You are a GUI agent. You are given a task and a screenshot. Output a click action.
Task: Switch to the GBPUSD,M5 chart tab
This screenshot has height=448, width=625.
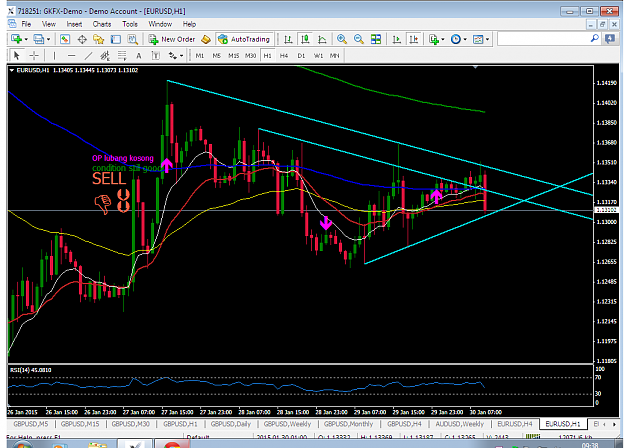click(31, 424)
